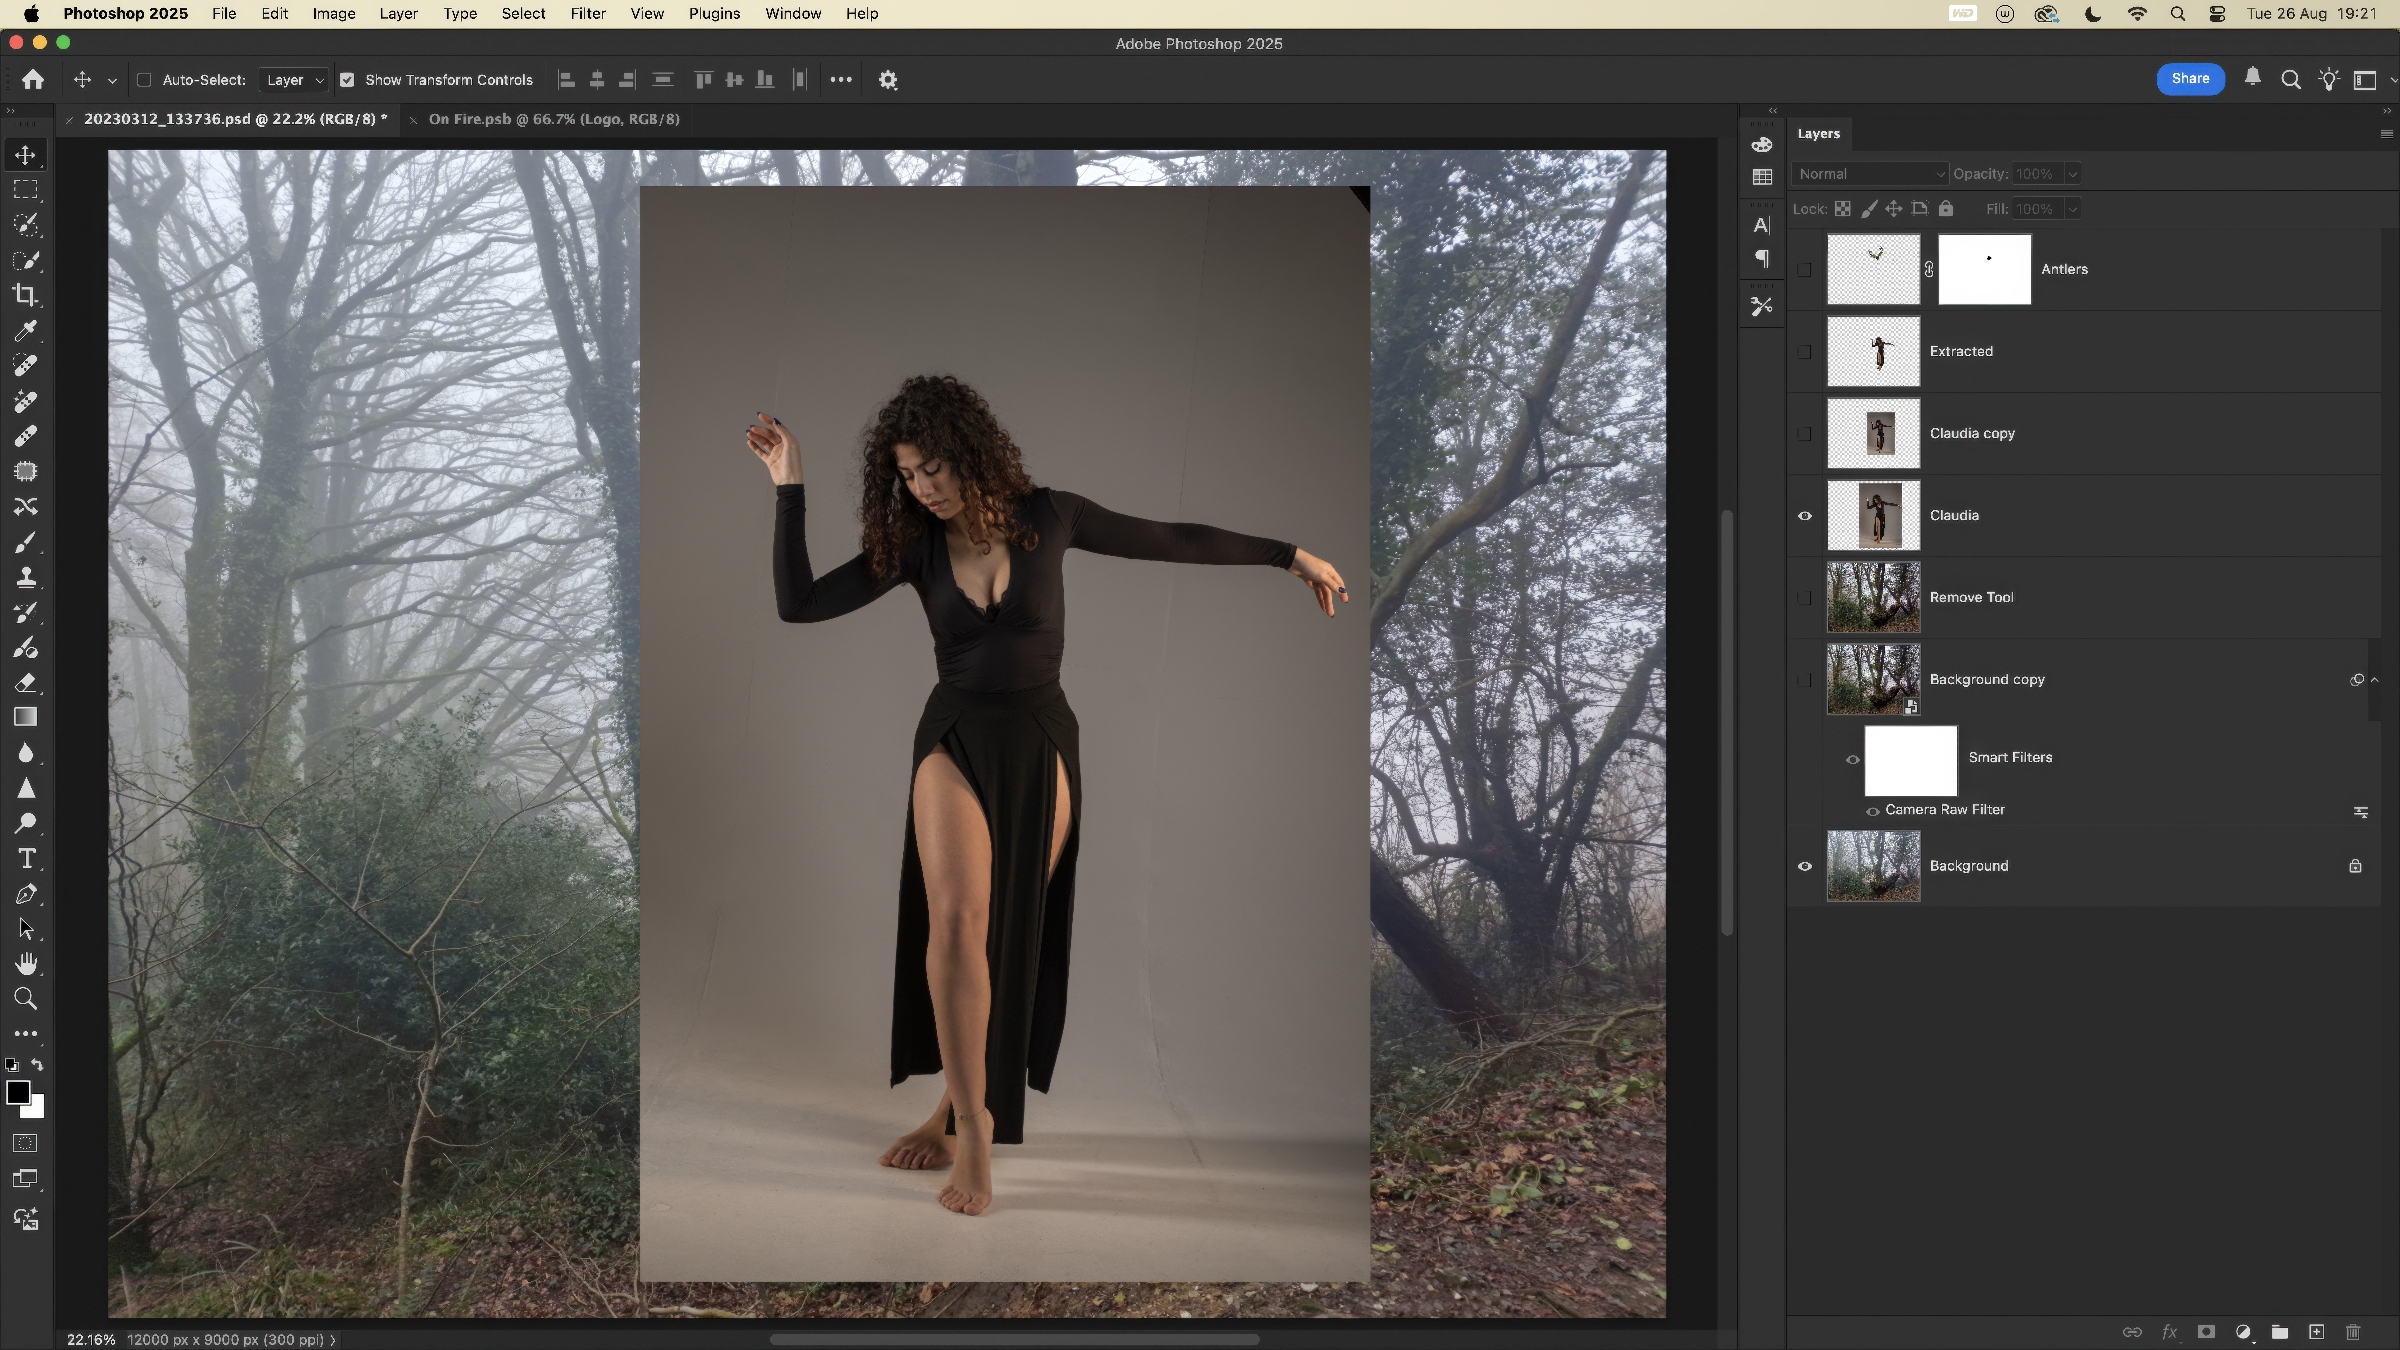This screenshot has width=2400, height=1350.
Task: Select the Eyedropper tool
Action: click(x=26, y=330)
